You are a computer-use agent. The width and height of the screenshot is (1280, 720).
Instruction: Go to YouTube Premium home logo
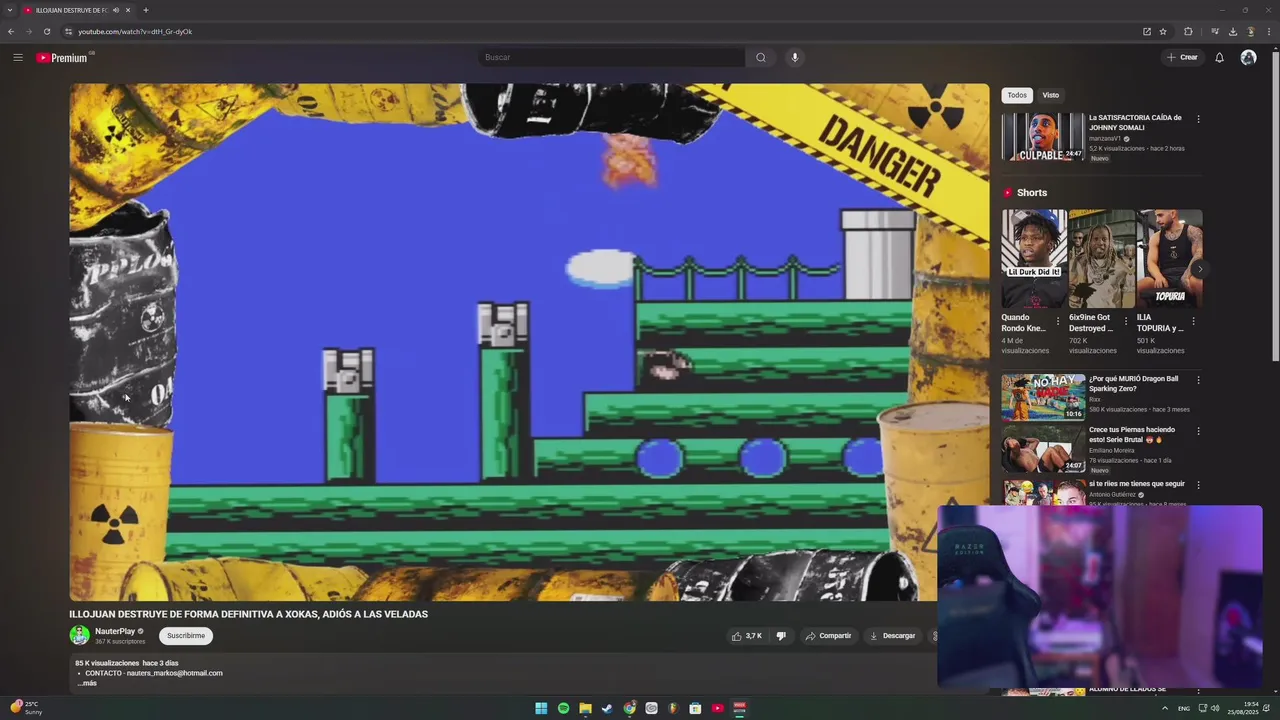click(62, 58)
